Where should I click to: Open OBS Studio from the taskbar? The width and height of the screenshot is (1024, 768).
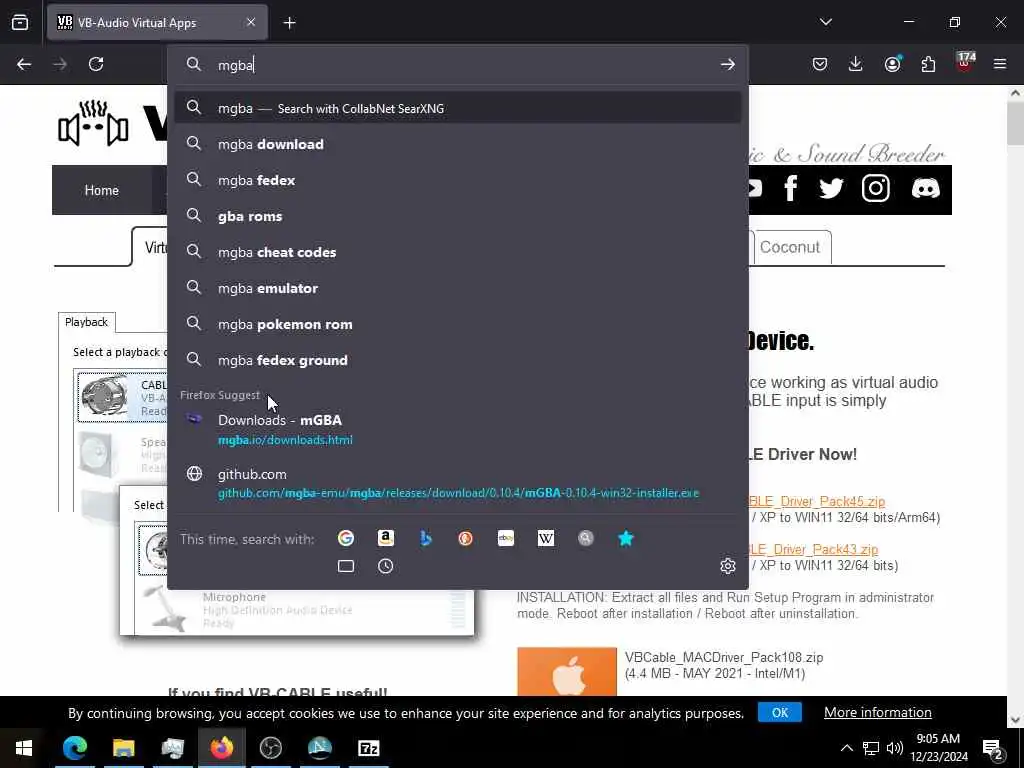pos(270,748)
